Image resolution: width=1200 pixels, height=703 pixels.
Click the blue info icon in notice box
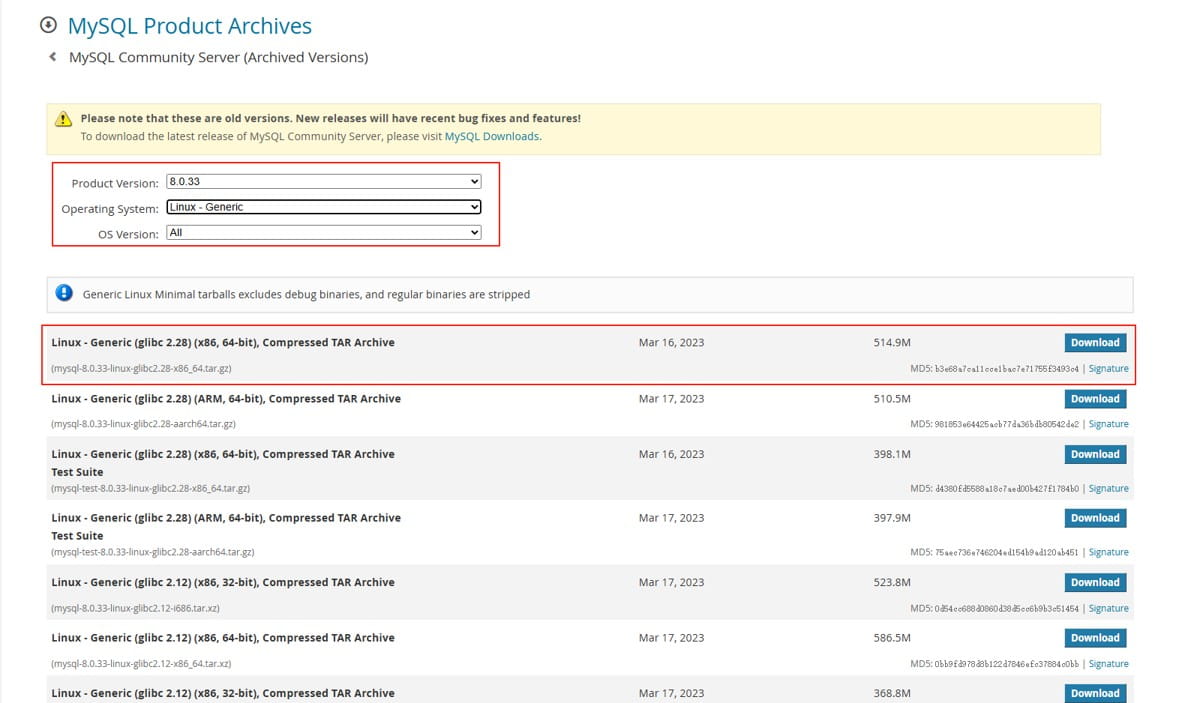point(64,293)
